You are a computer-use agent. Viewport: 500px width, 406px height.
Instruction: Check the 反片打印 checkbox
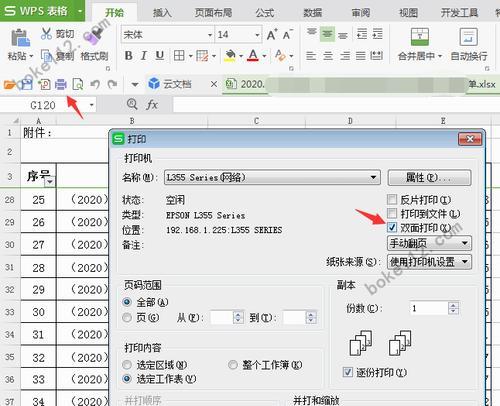pyautogui.click(x=392, y=200)
